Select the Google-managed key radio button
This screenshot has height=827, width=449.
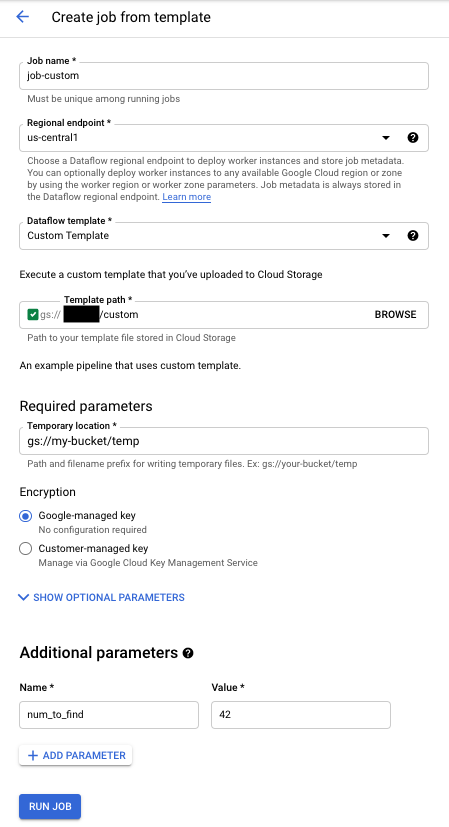tap(25, 516)
